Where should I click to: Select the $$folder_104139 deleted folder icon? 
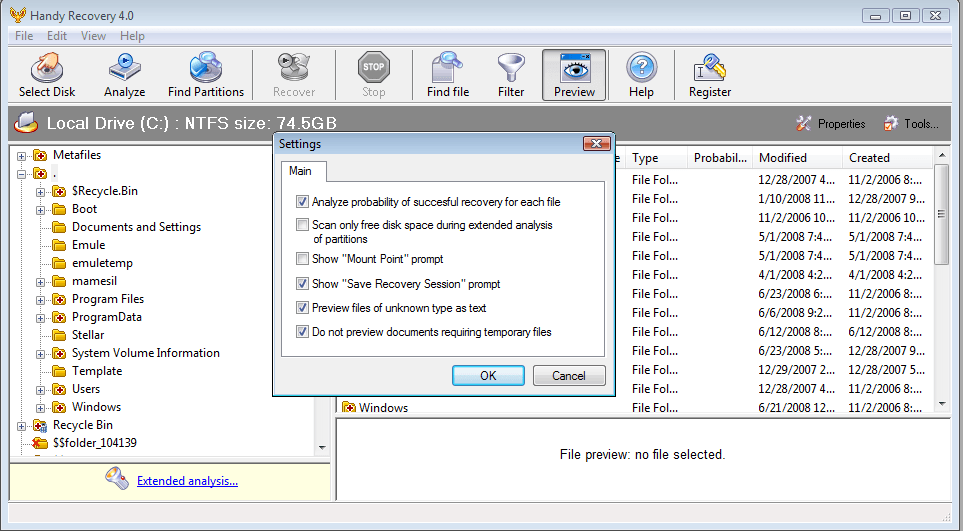(x=40, y=443)
